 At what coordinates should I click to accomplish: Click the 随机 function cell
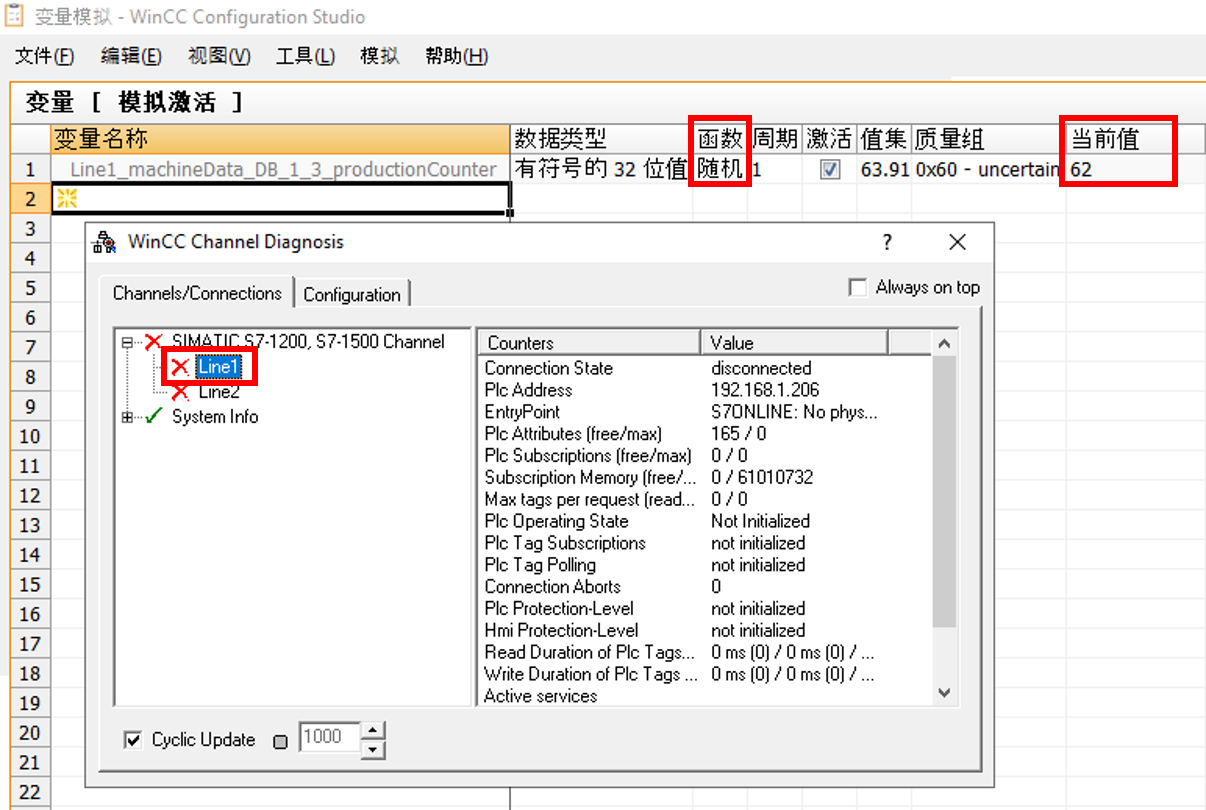(x=721, y=170)
